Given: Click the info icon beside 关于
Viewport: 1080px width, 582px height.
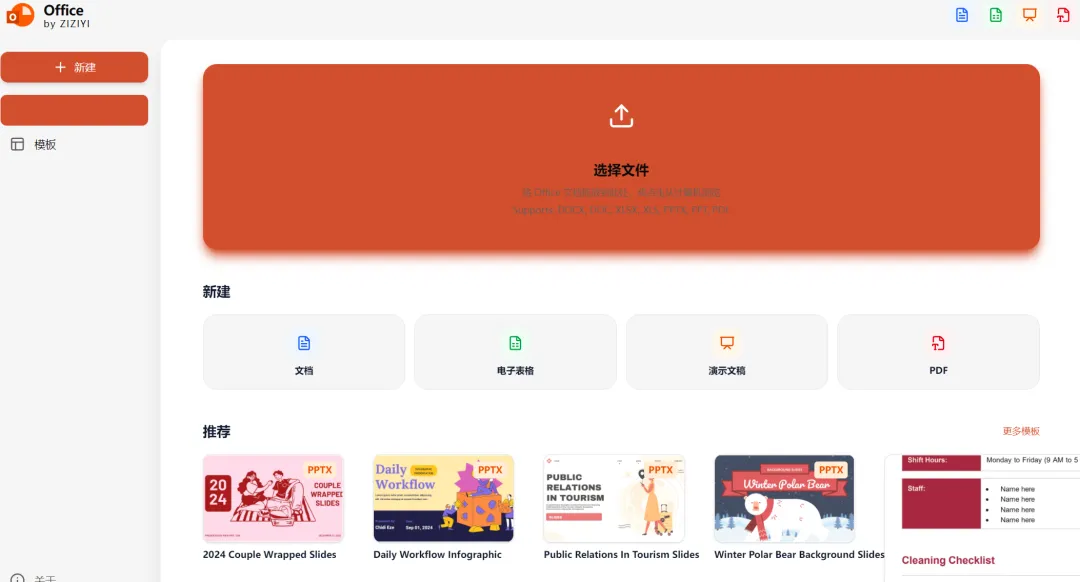Looking at the screenshot, I should click(17, 579).
